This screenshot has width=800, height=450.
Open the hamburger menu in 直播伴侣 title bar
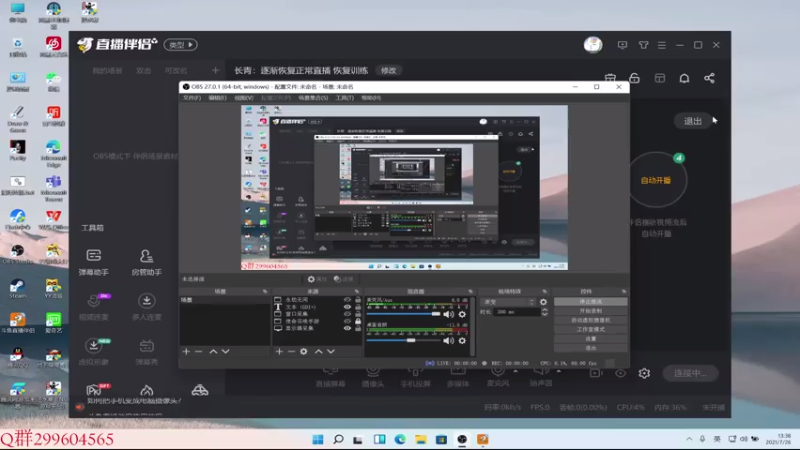click(662, 45)
